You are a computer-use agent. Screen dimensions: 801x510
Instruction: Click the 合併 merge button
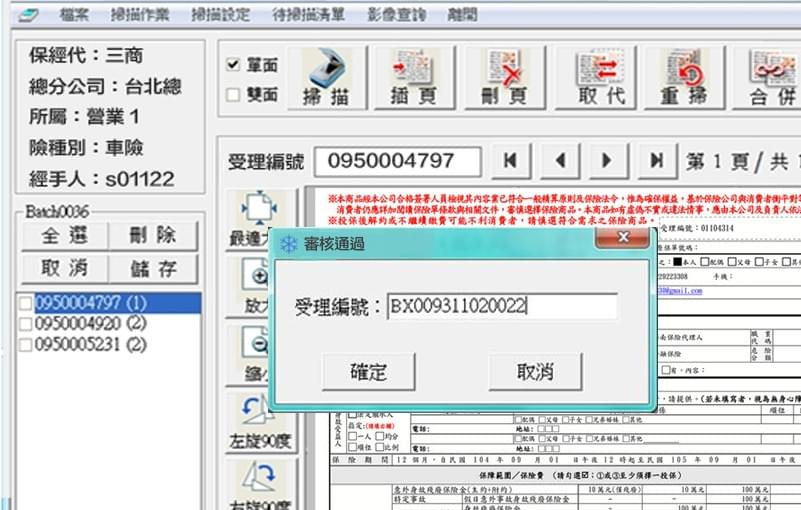[769, 78]
